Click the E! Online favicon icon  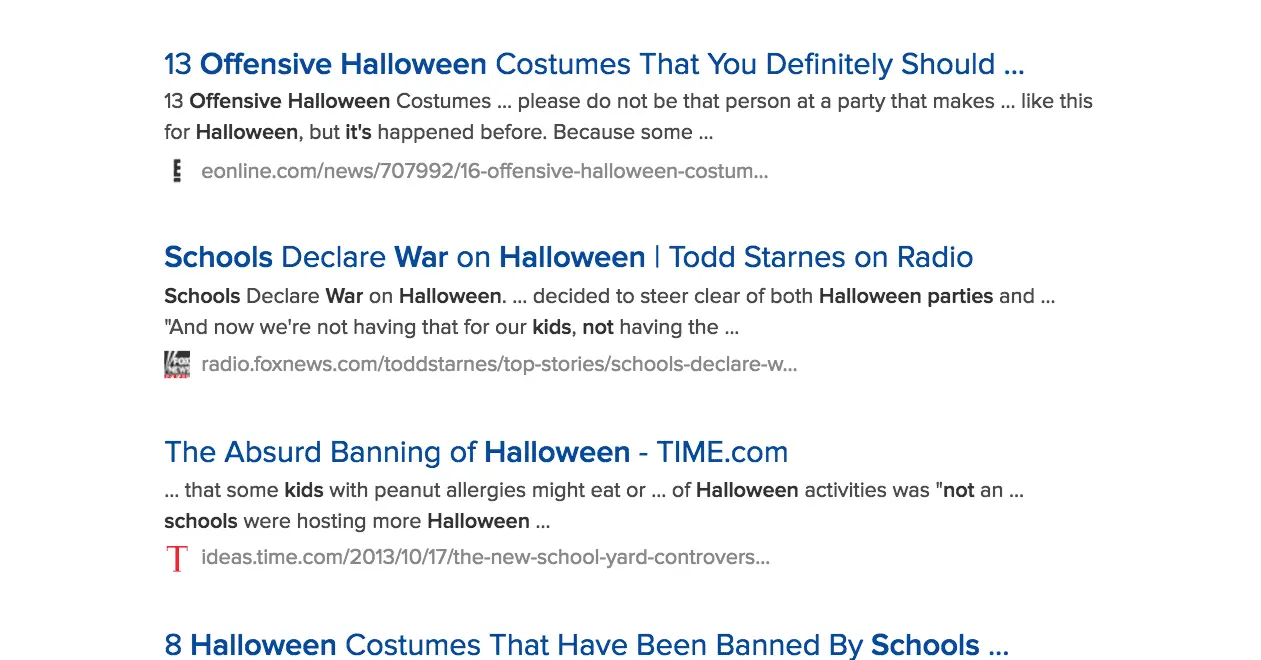pyautogui.click(x=177, y=171)
